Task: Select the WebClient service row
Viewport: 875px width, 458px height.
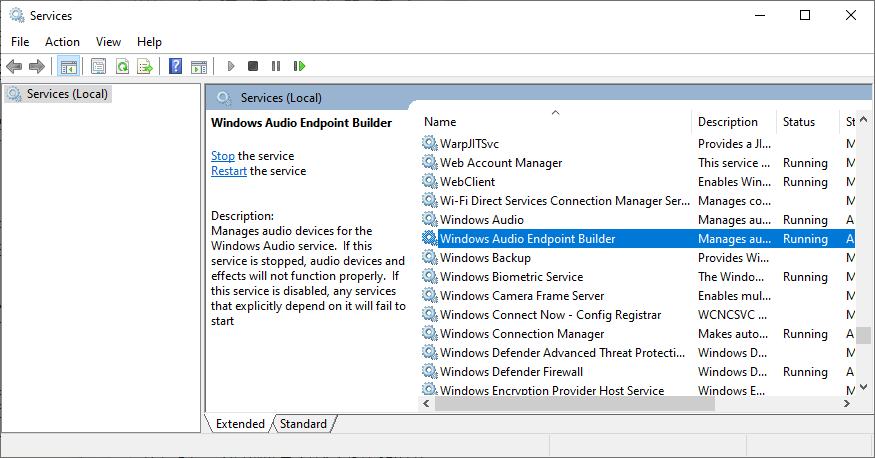Action: (x=638, y=181)
